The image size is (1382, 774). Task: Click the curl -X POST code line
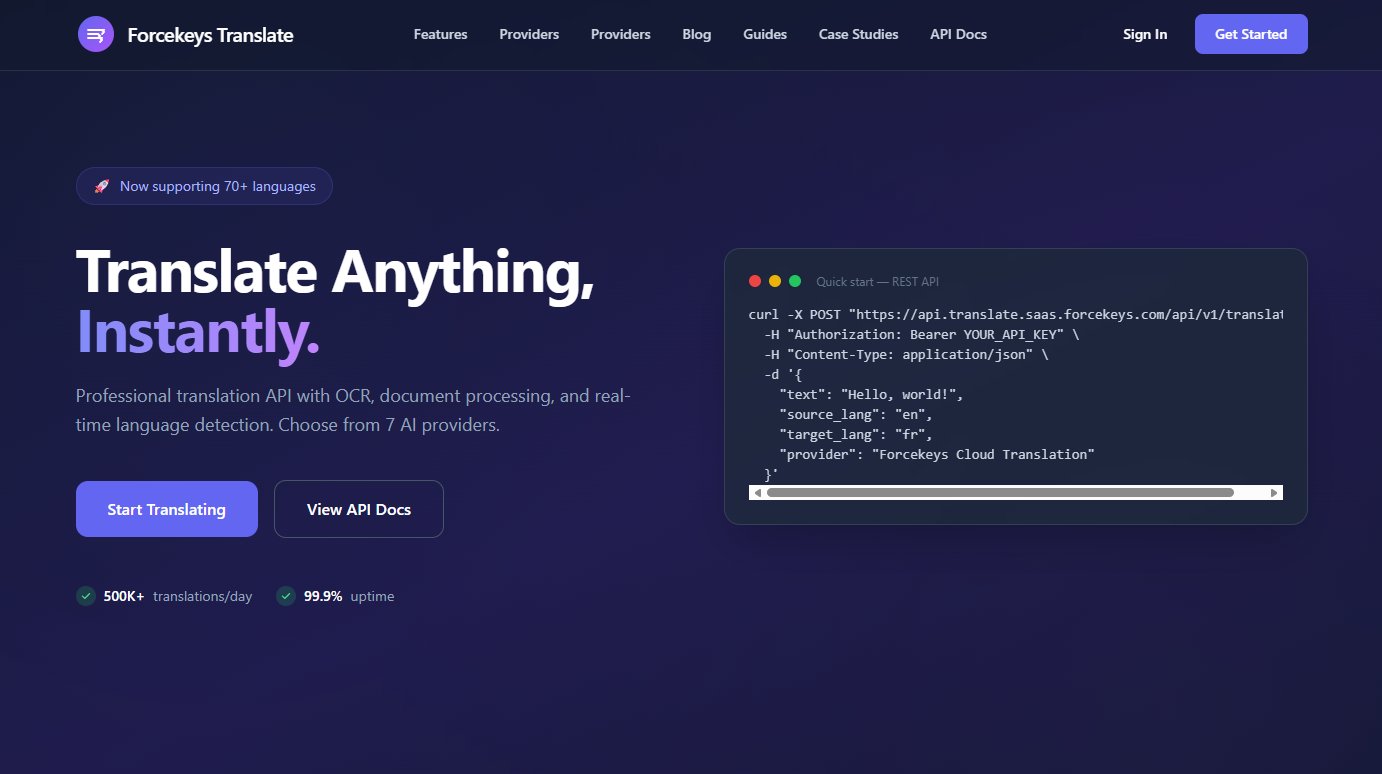[1015, 314]
